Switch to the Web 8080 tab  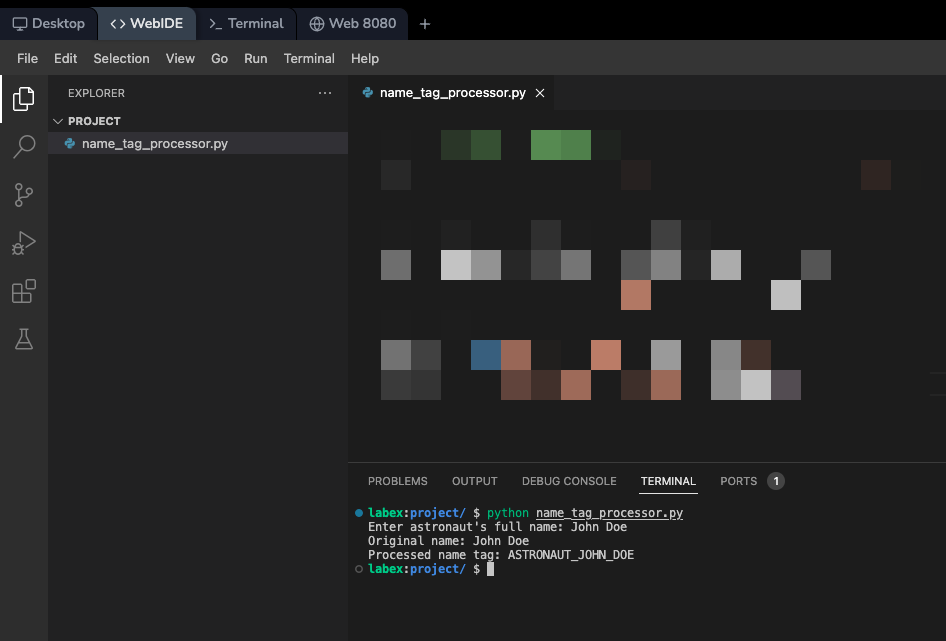(355, 23)
